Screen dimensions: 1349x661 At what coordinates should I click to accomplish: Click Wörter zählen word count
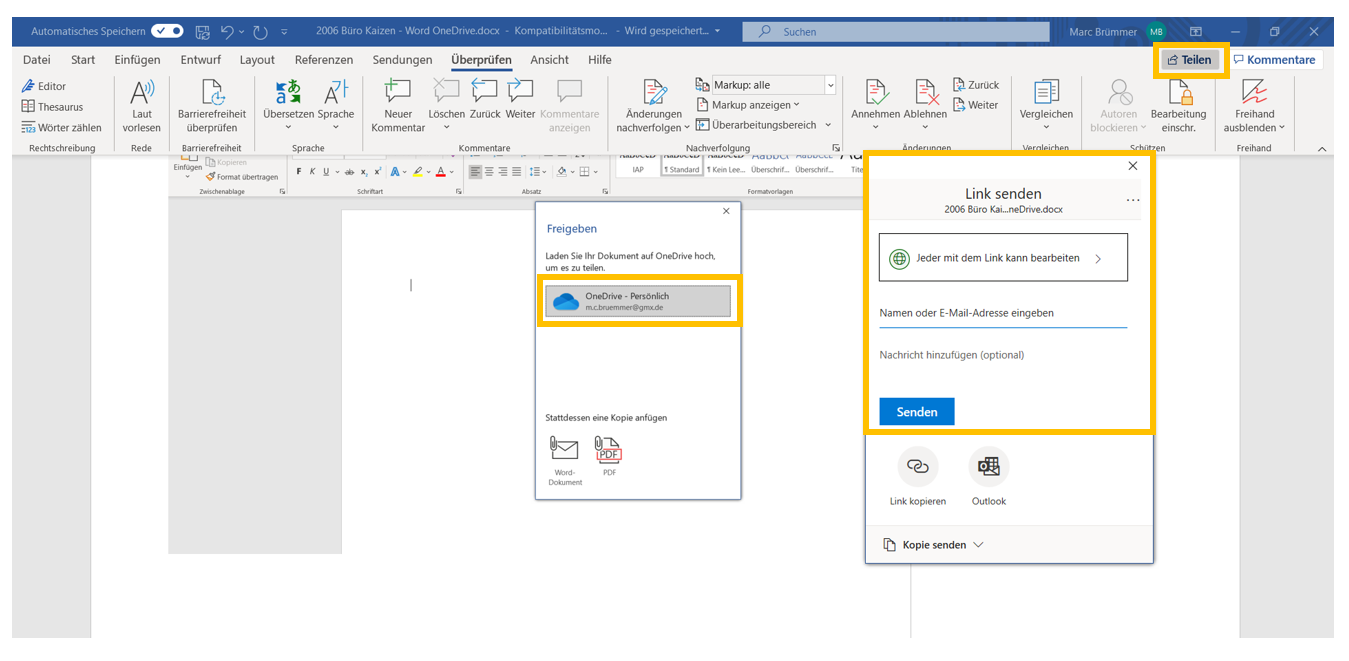click(62, 128)
